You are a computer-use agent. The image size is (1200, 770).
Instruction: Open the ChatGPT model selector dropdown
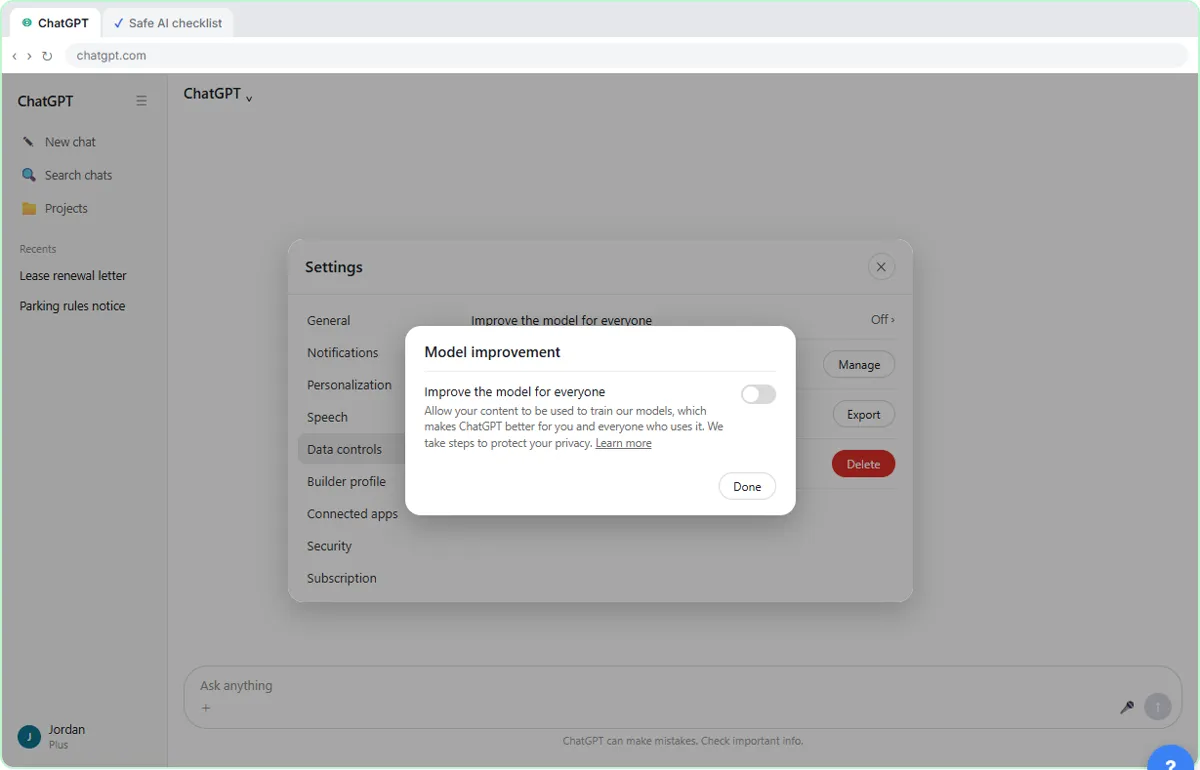[218, 94]
